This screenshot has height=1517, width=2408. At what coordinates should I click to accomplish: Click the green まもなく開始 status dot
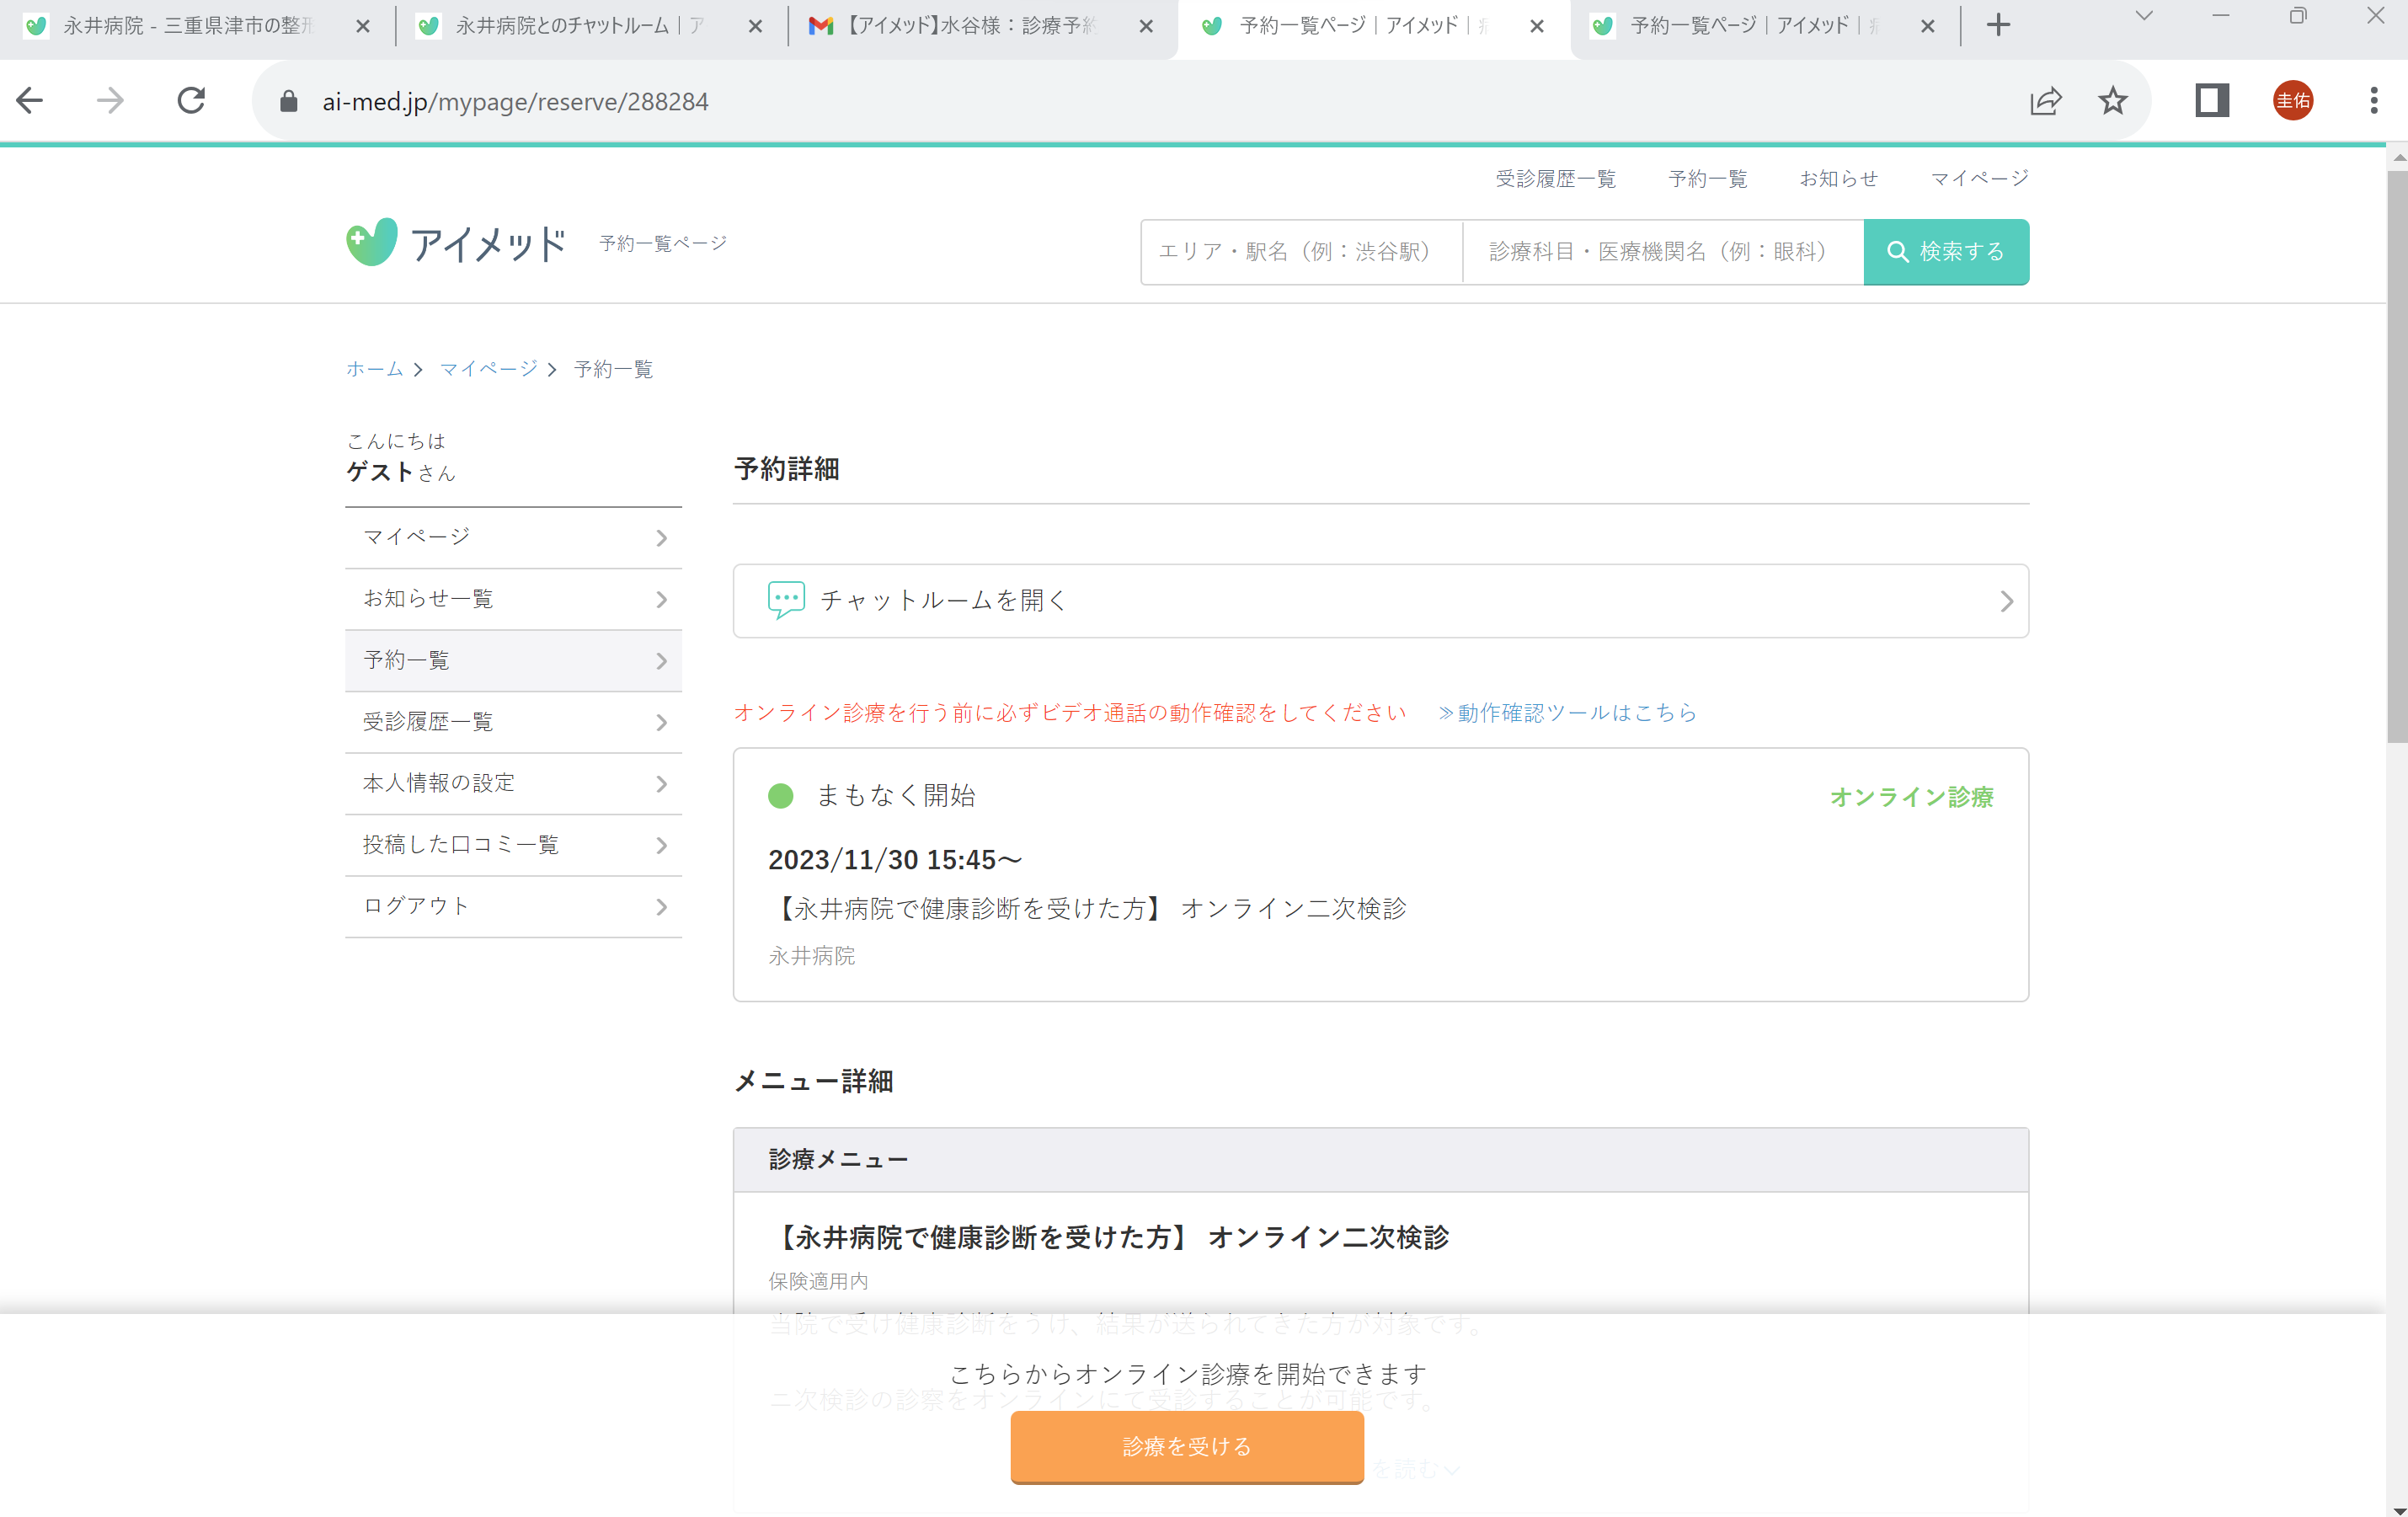[780, 796]
